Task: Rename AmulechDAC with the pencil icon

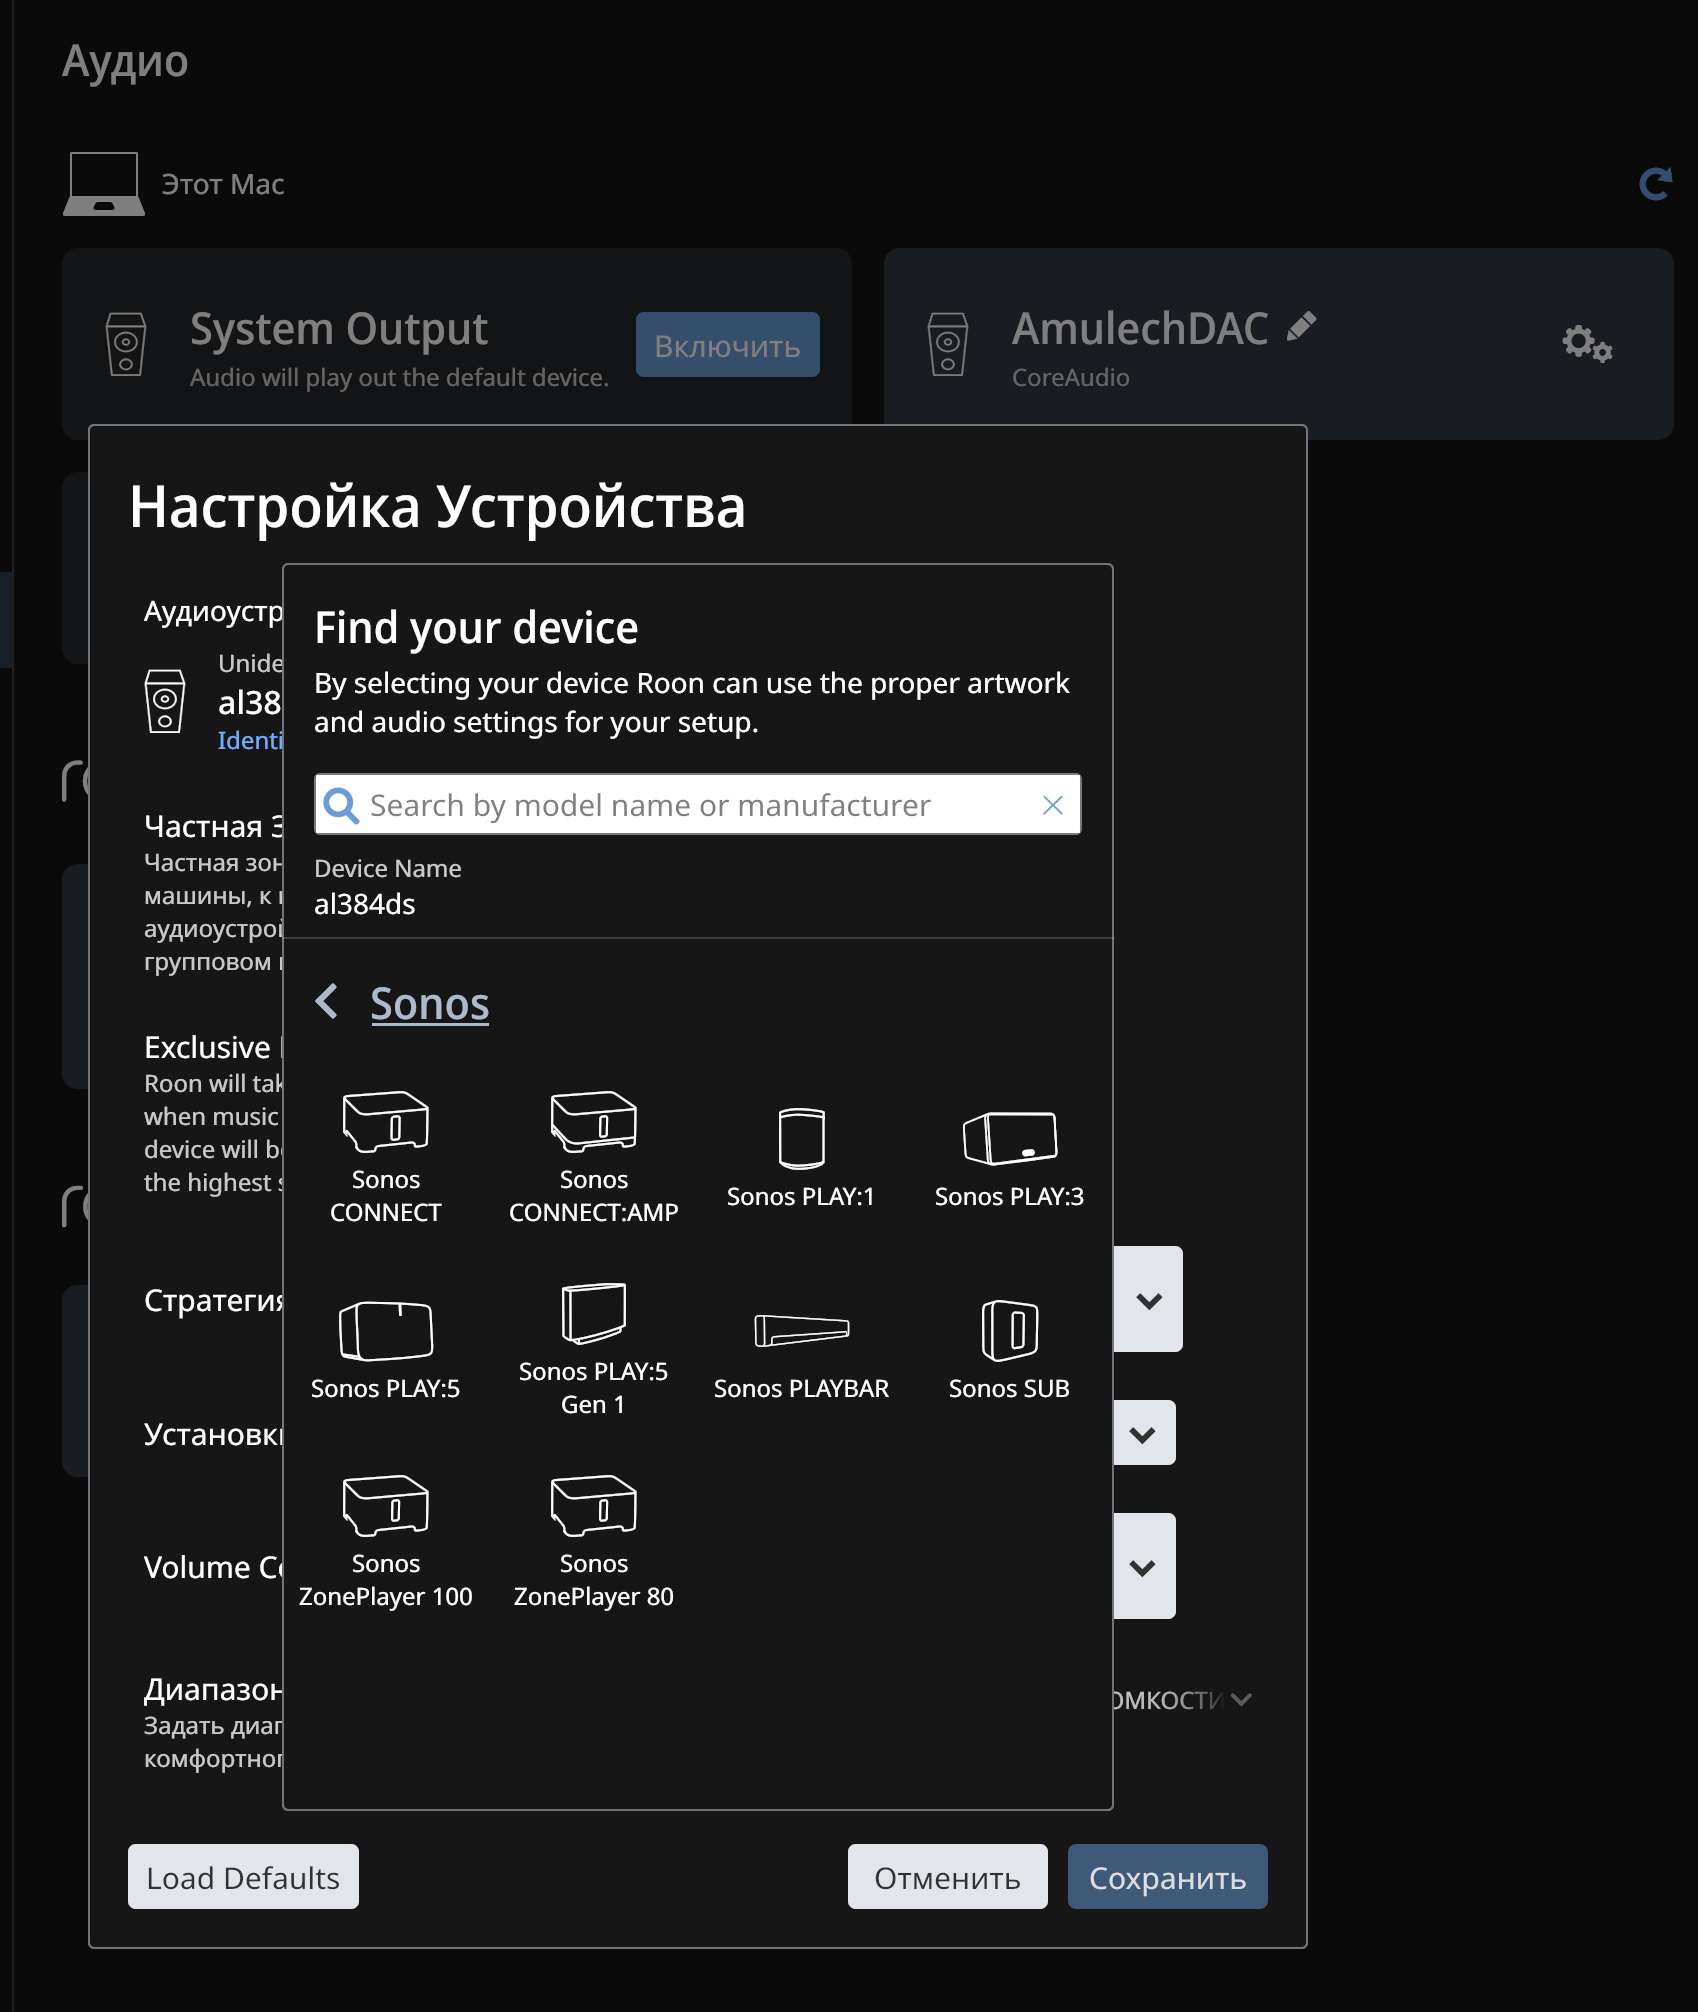Action: (1301, 326)
